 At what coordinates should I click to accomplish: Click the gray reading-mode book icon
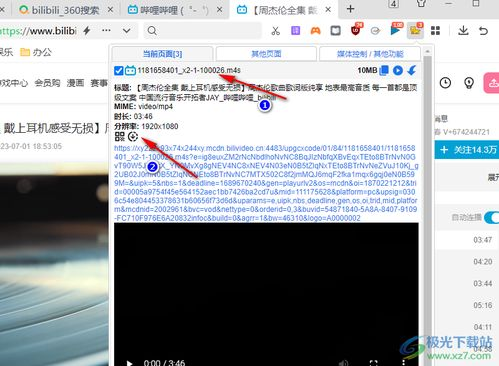(335, 31)
